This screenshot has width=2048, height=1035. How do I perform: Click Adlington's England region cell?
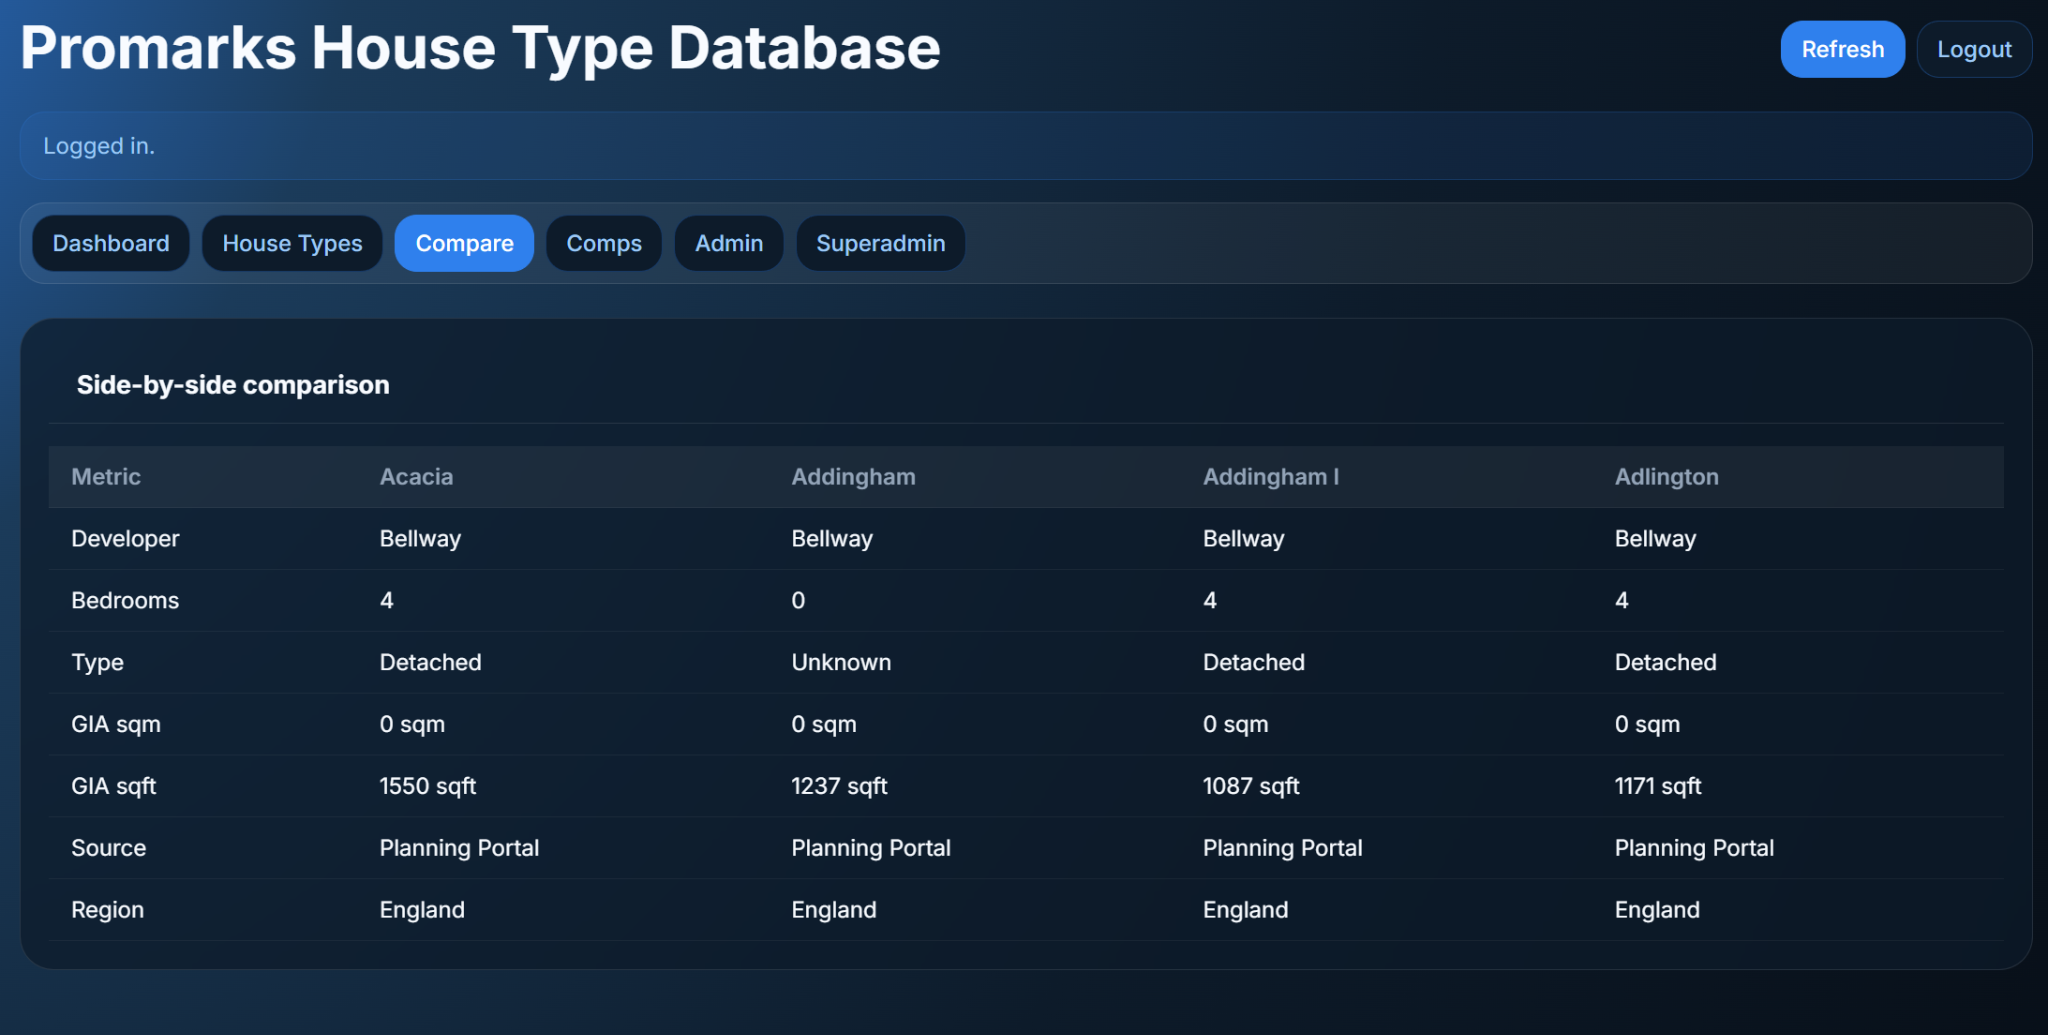pyautogui.click(x=1657, y=909)
